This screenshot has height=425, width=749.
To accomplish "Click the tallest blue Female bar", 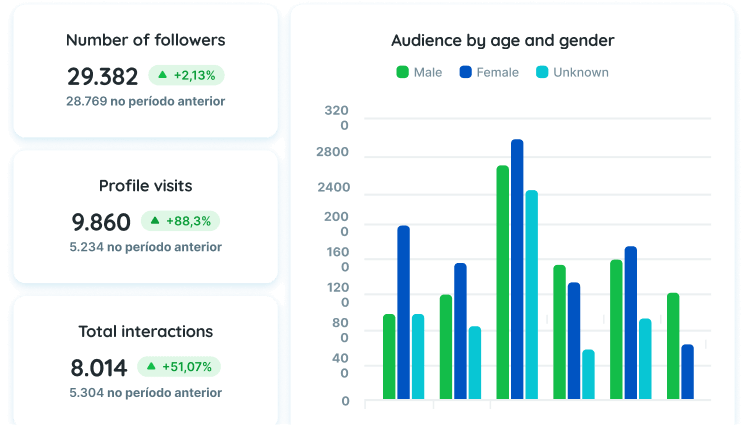I will pos(517,269).
